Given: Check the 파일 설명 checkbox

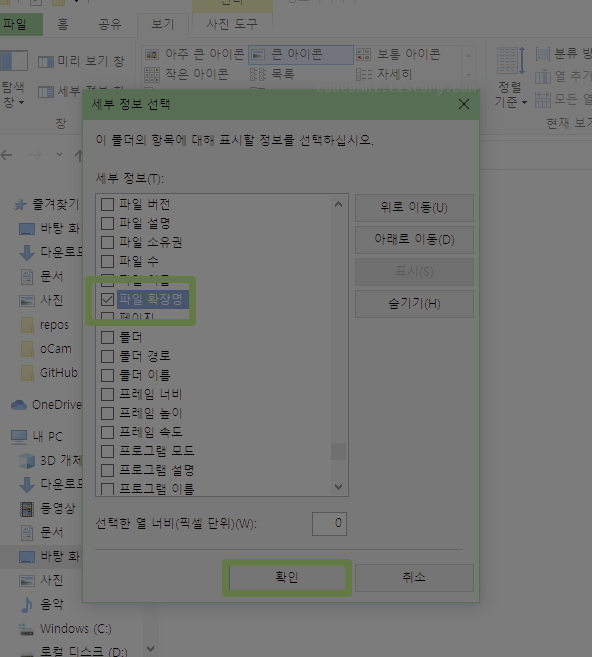Looking at the screenshot, I should pos(107,223).
